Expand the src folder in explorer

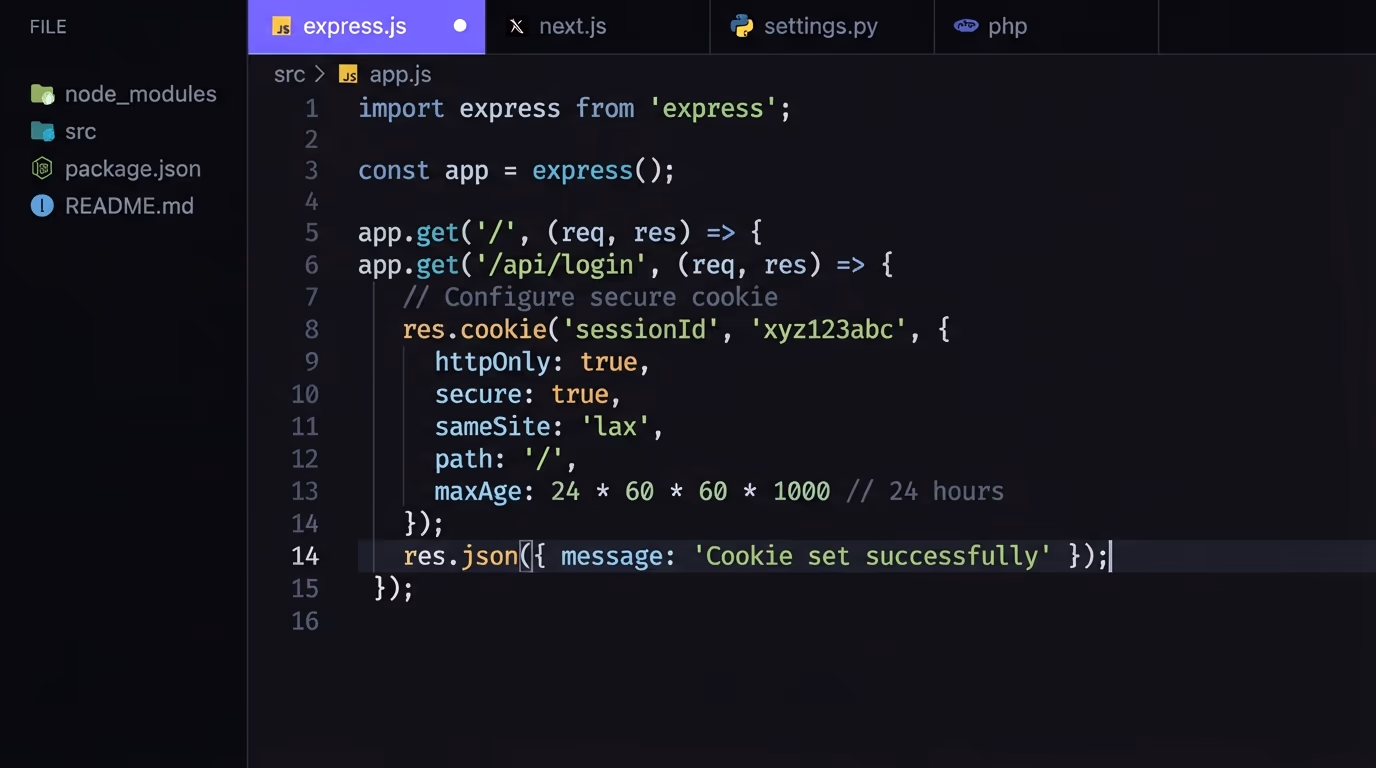point(64,131)
